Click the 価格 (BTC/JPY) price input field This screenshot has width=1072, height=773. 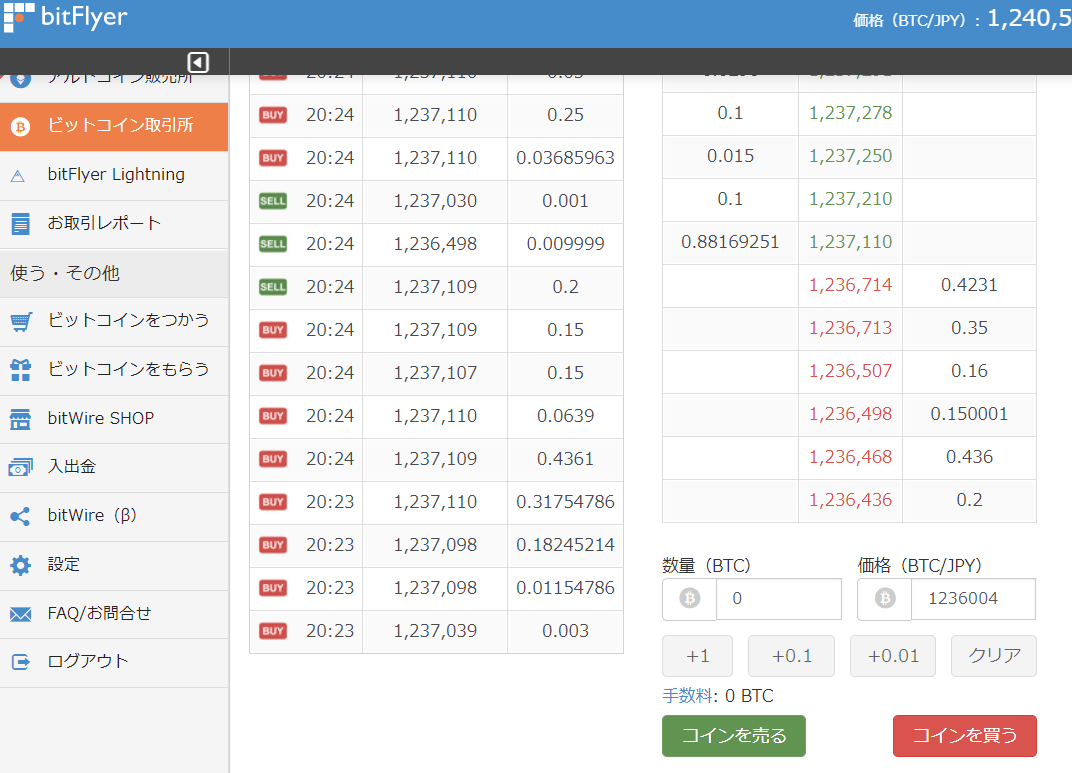click(x=974, y=599)
